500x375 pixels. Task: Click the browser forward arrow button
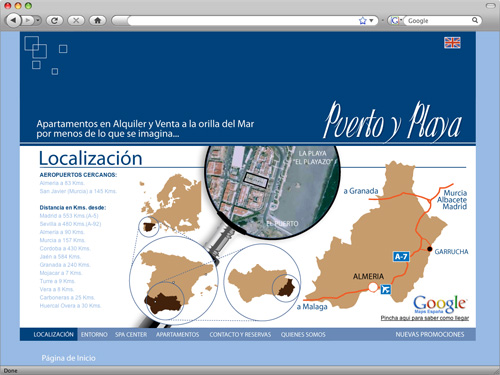click(x=28, y=21)
